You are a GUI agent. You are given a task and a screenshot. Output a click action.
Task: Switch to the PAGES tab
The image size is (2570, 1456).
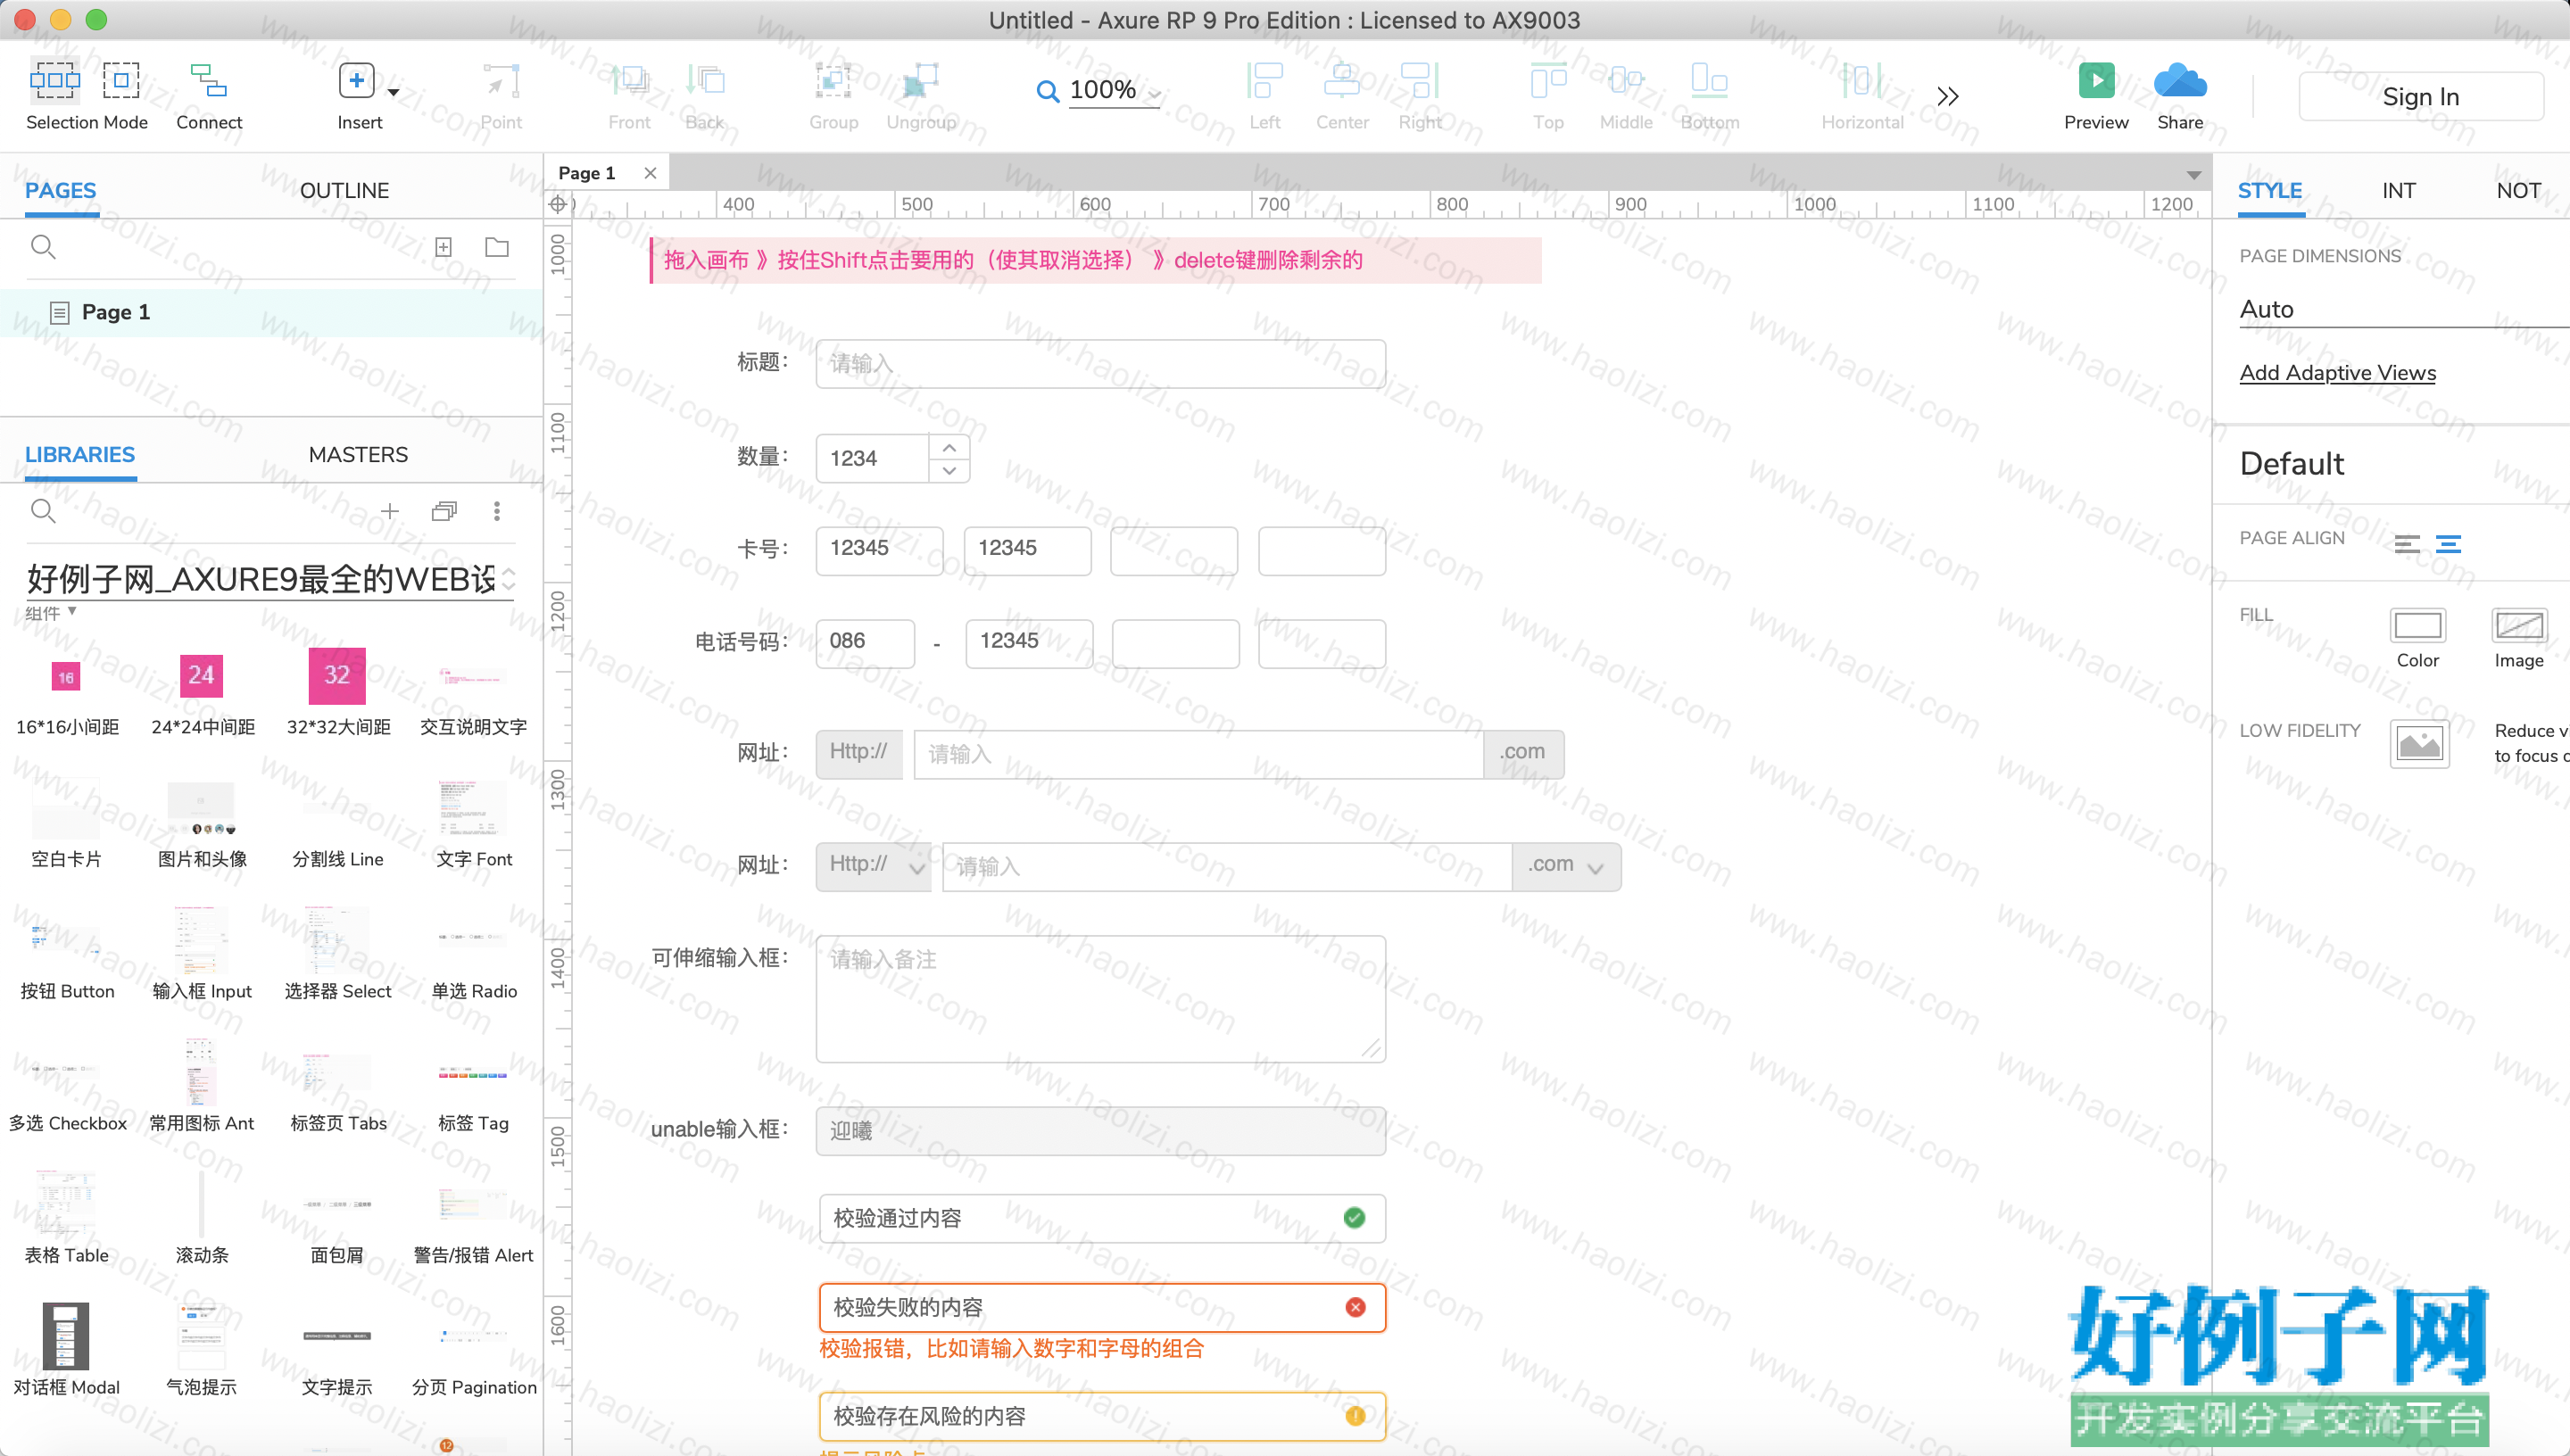61,190
